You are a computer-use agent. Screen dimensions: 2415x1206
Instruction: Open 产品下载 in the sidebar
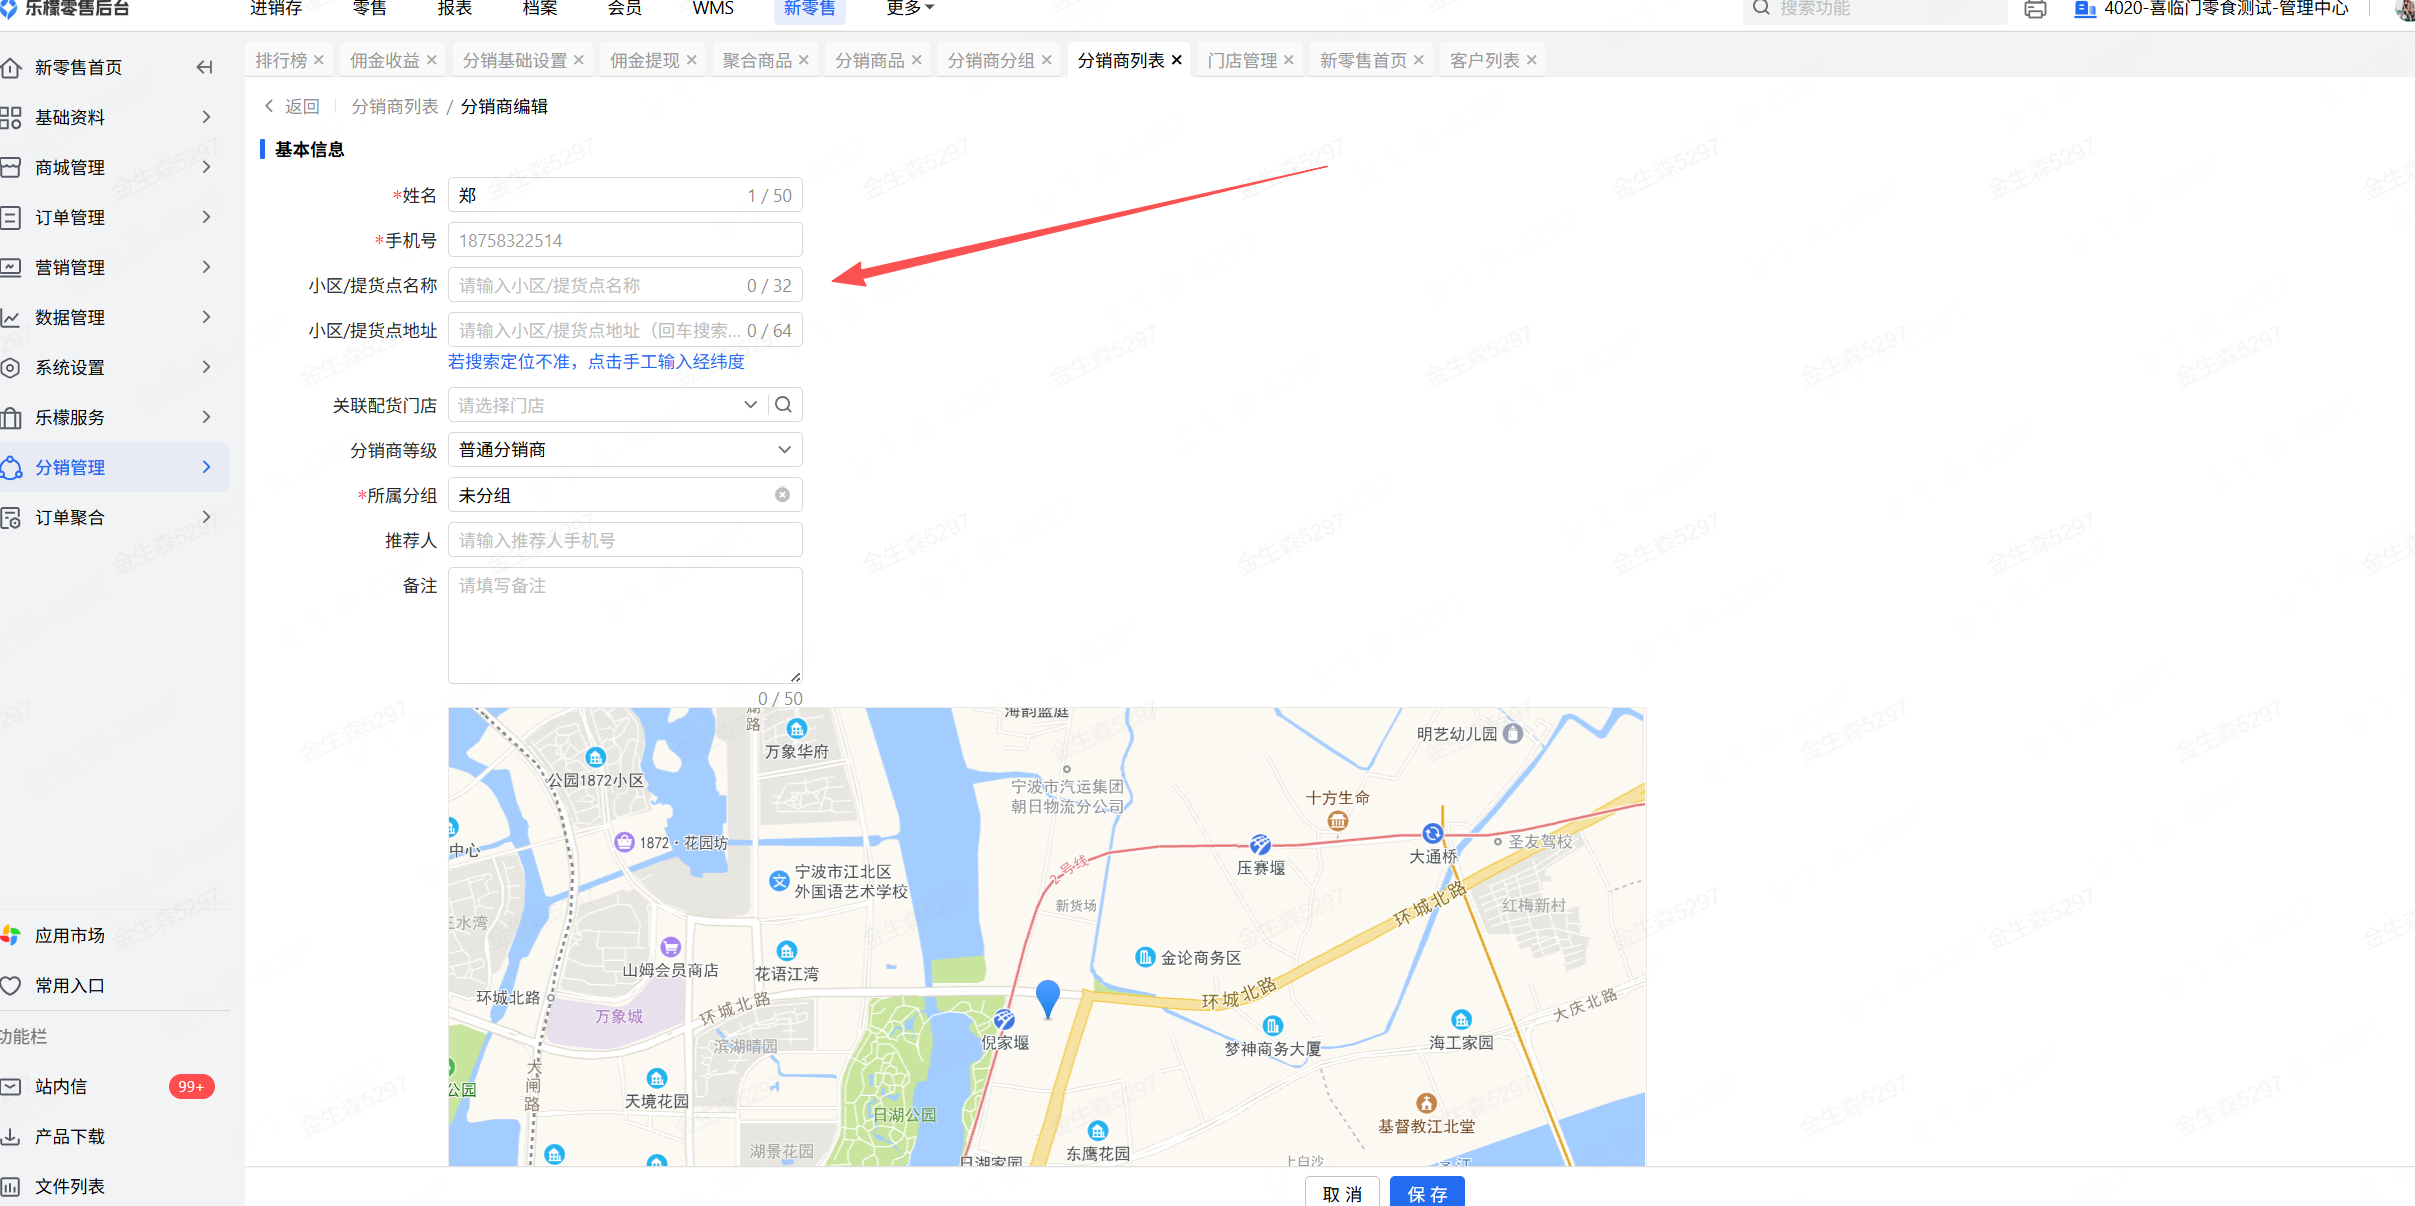[x=69, y=1136]
